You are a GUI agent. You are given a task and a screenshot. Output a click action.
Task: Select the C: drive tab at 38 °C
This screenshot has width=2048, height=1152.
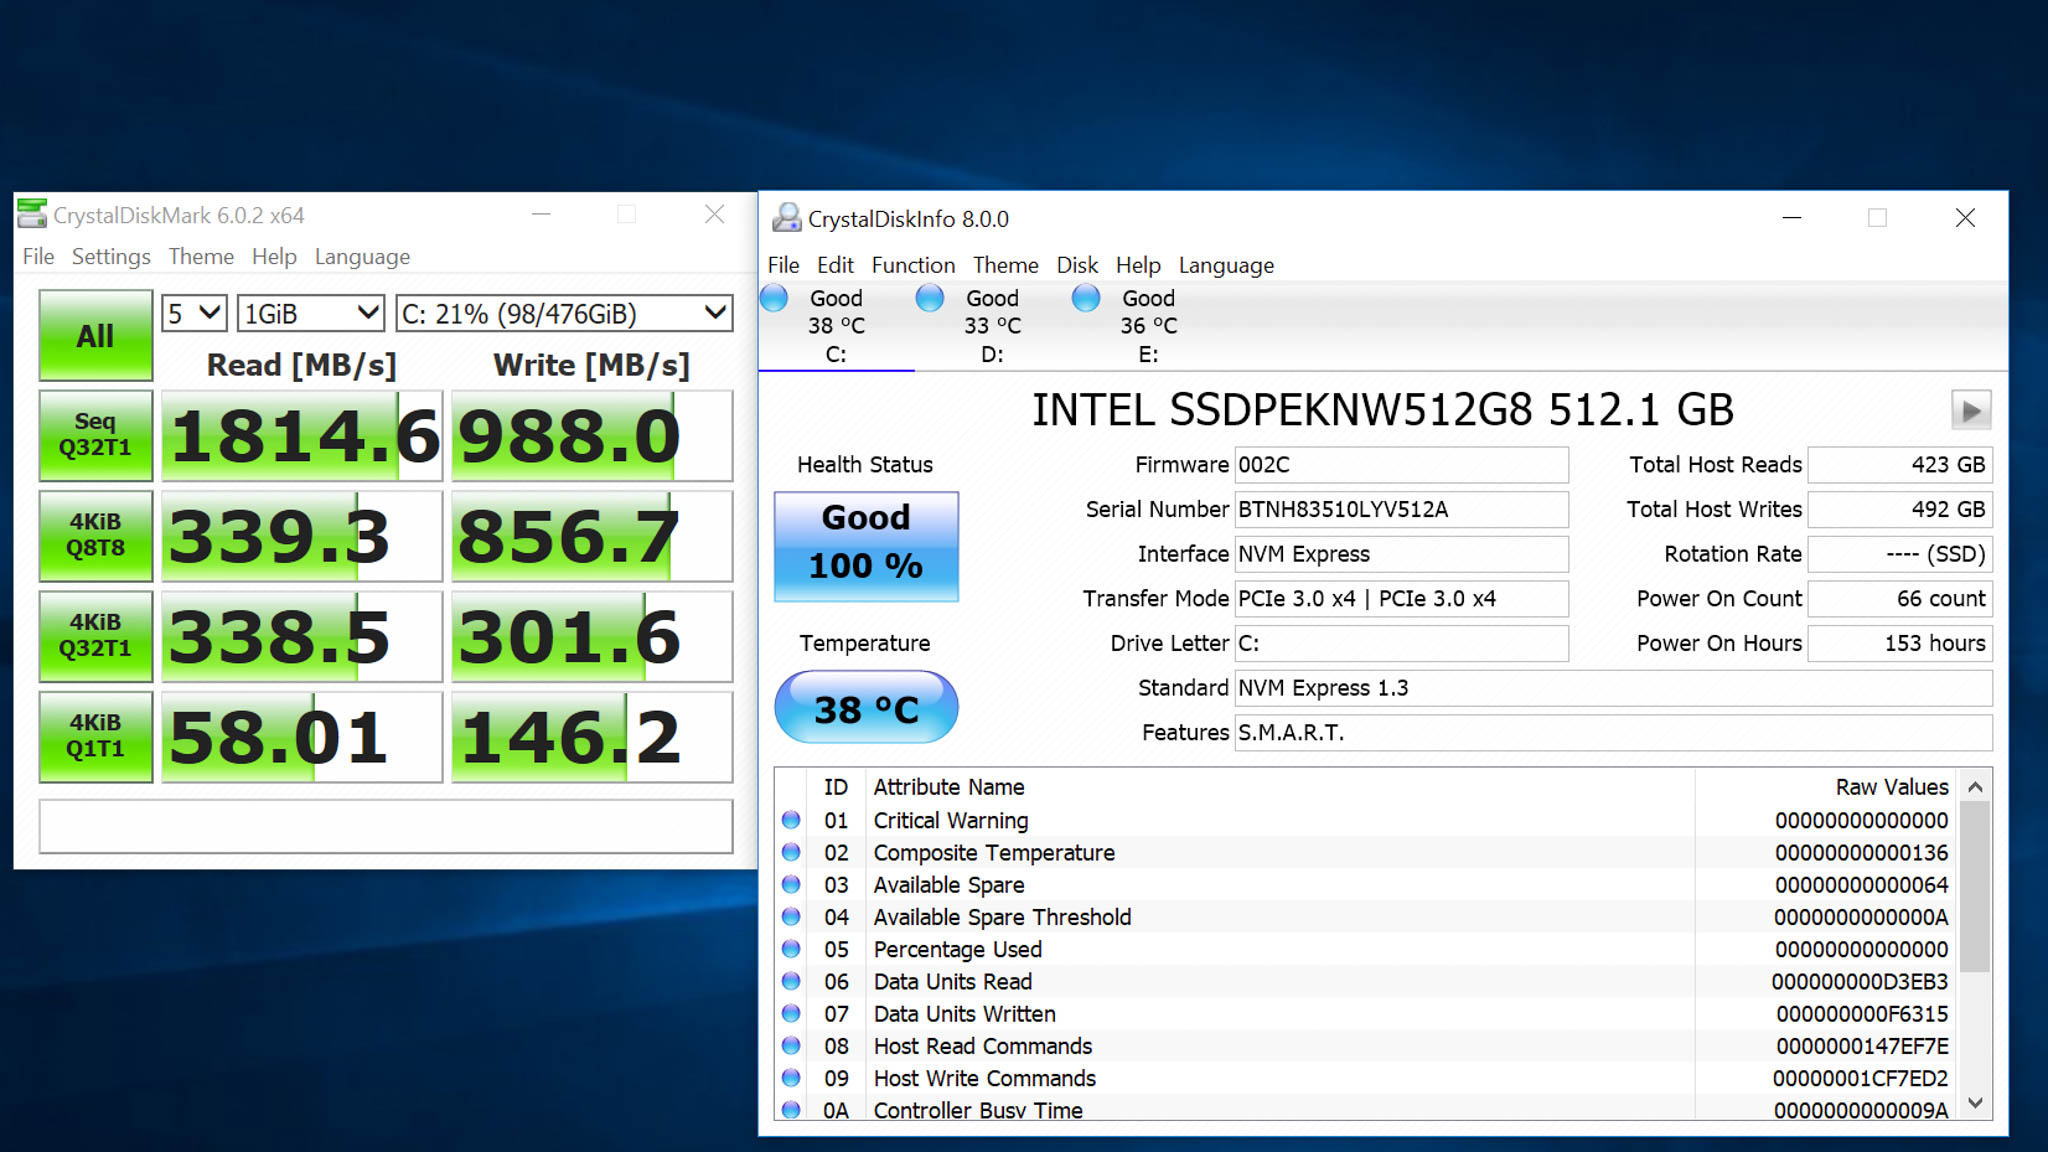[x=836, y=326]
